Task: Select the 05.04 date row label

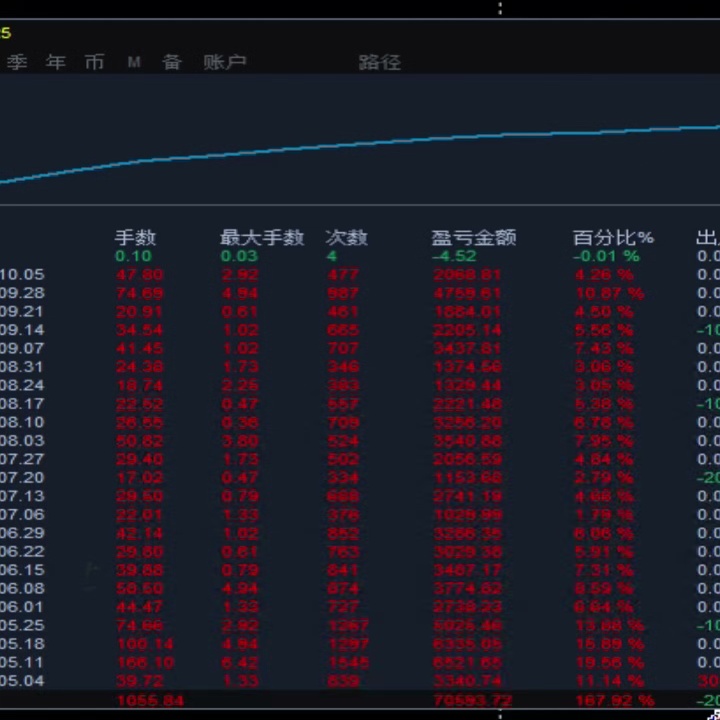Action: [22, 681]
